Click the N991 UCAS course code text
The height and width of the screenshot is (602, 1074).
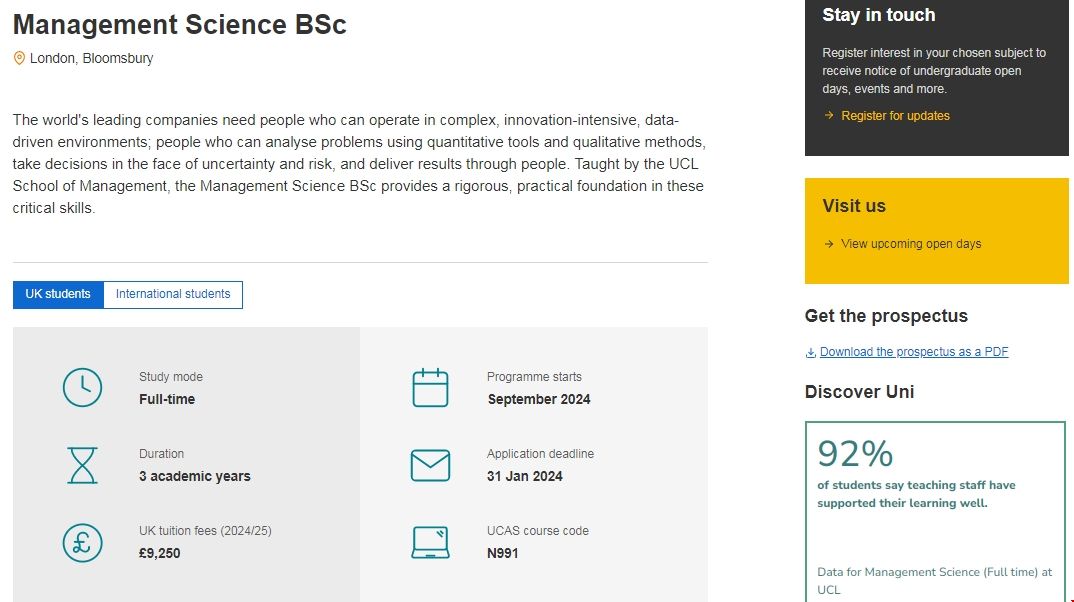point(503,553)
